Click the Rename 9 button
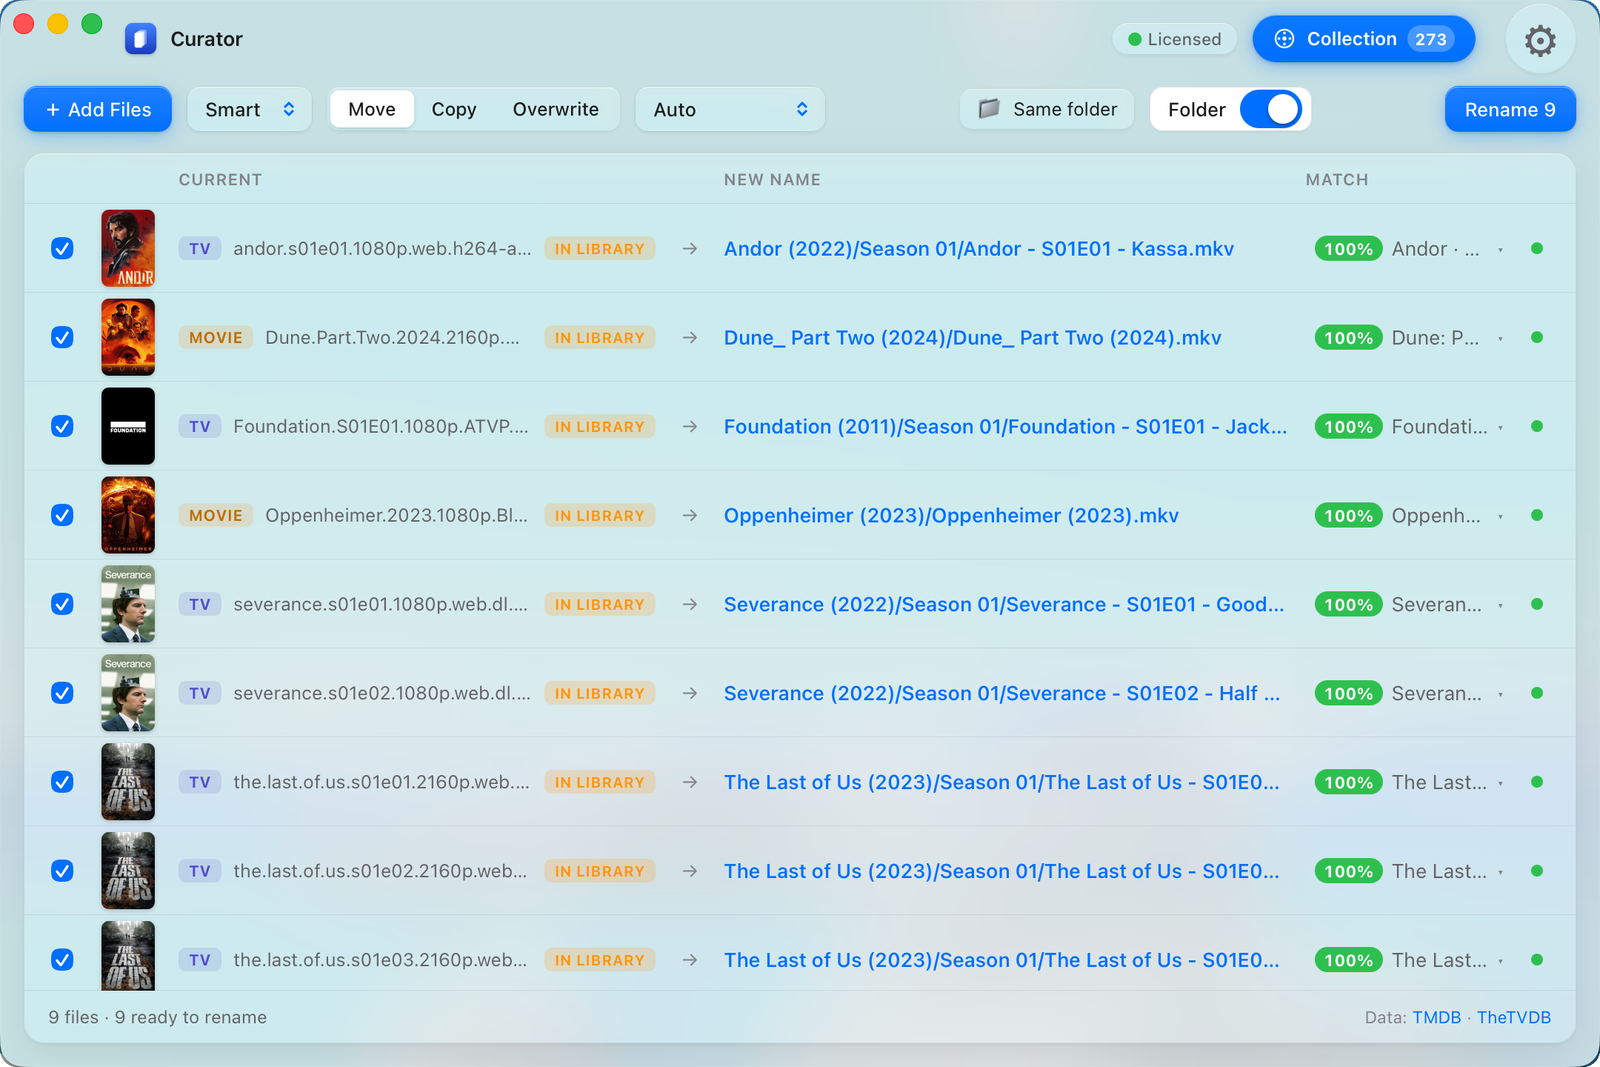1600x1067 pixels. click(1510, 109)
